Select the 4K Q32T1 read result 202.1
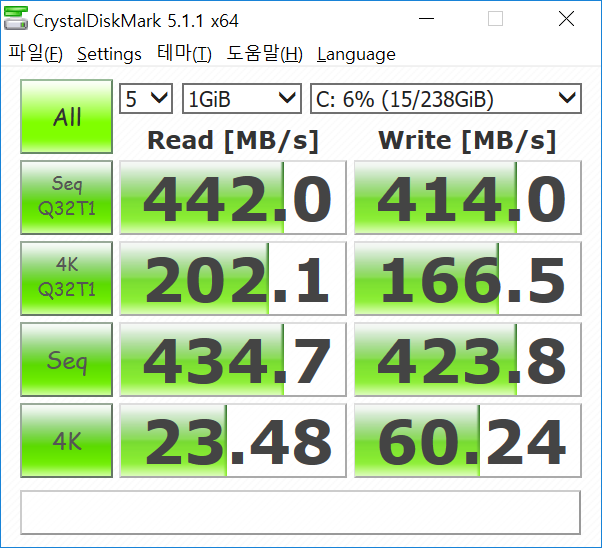The image size is (602, 548). pos(233,278)
